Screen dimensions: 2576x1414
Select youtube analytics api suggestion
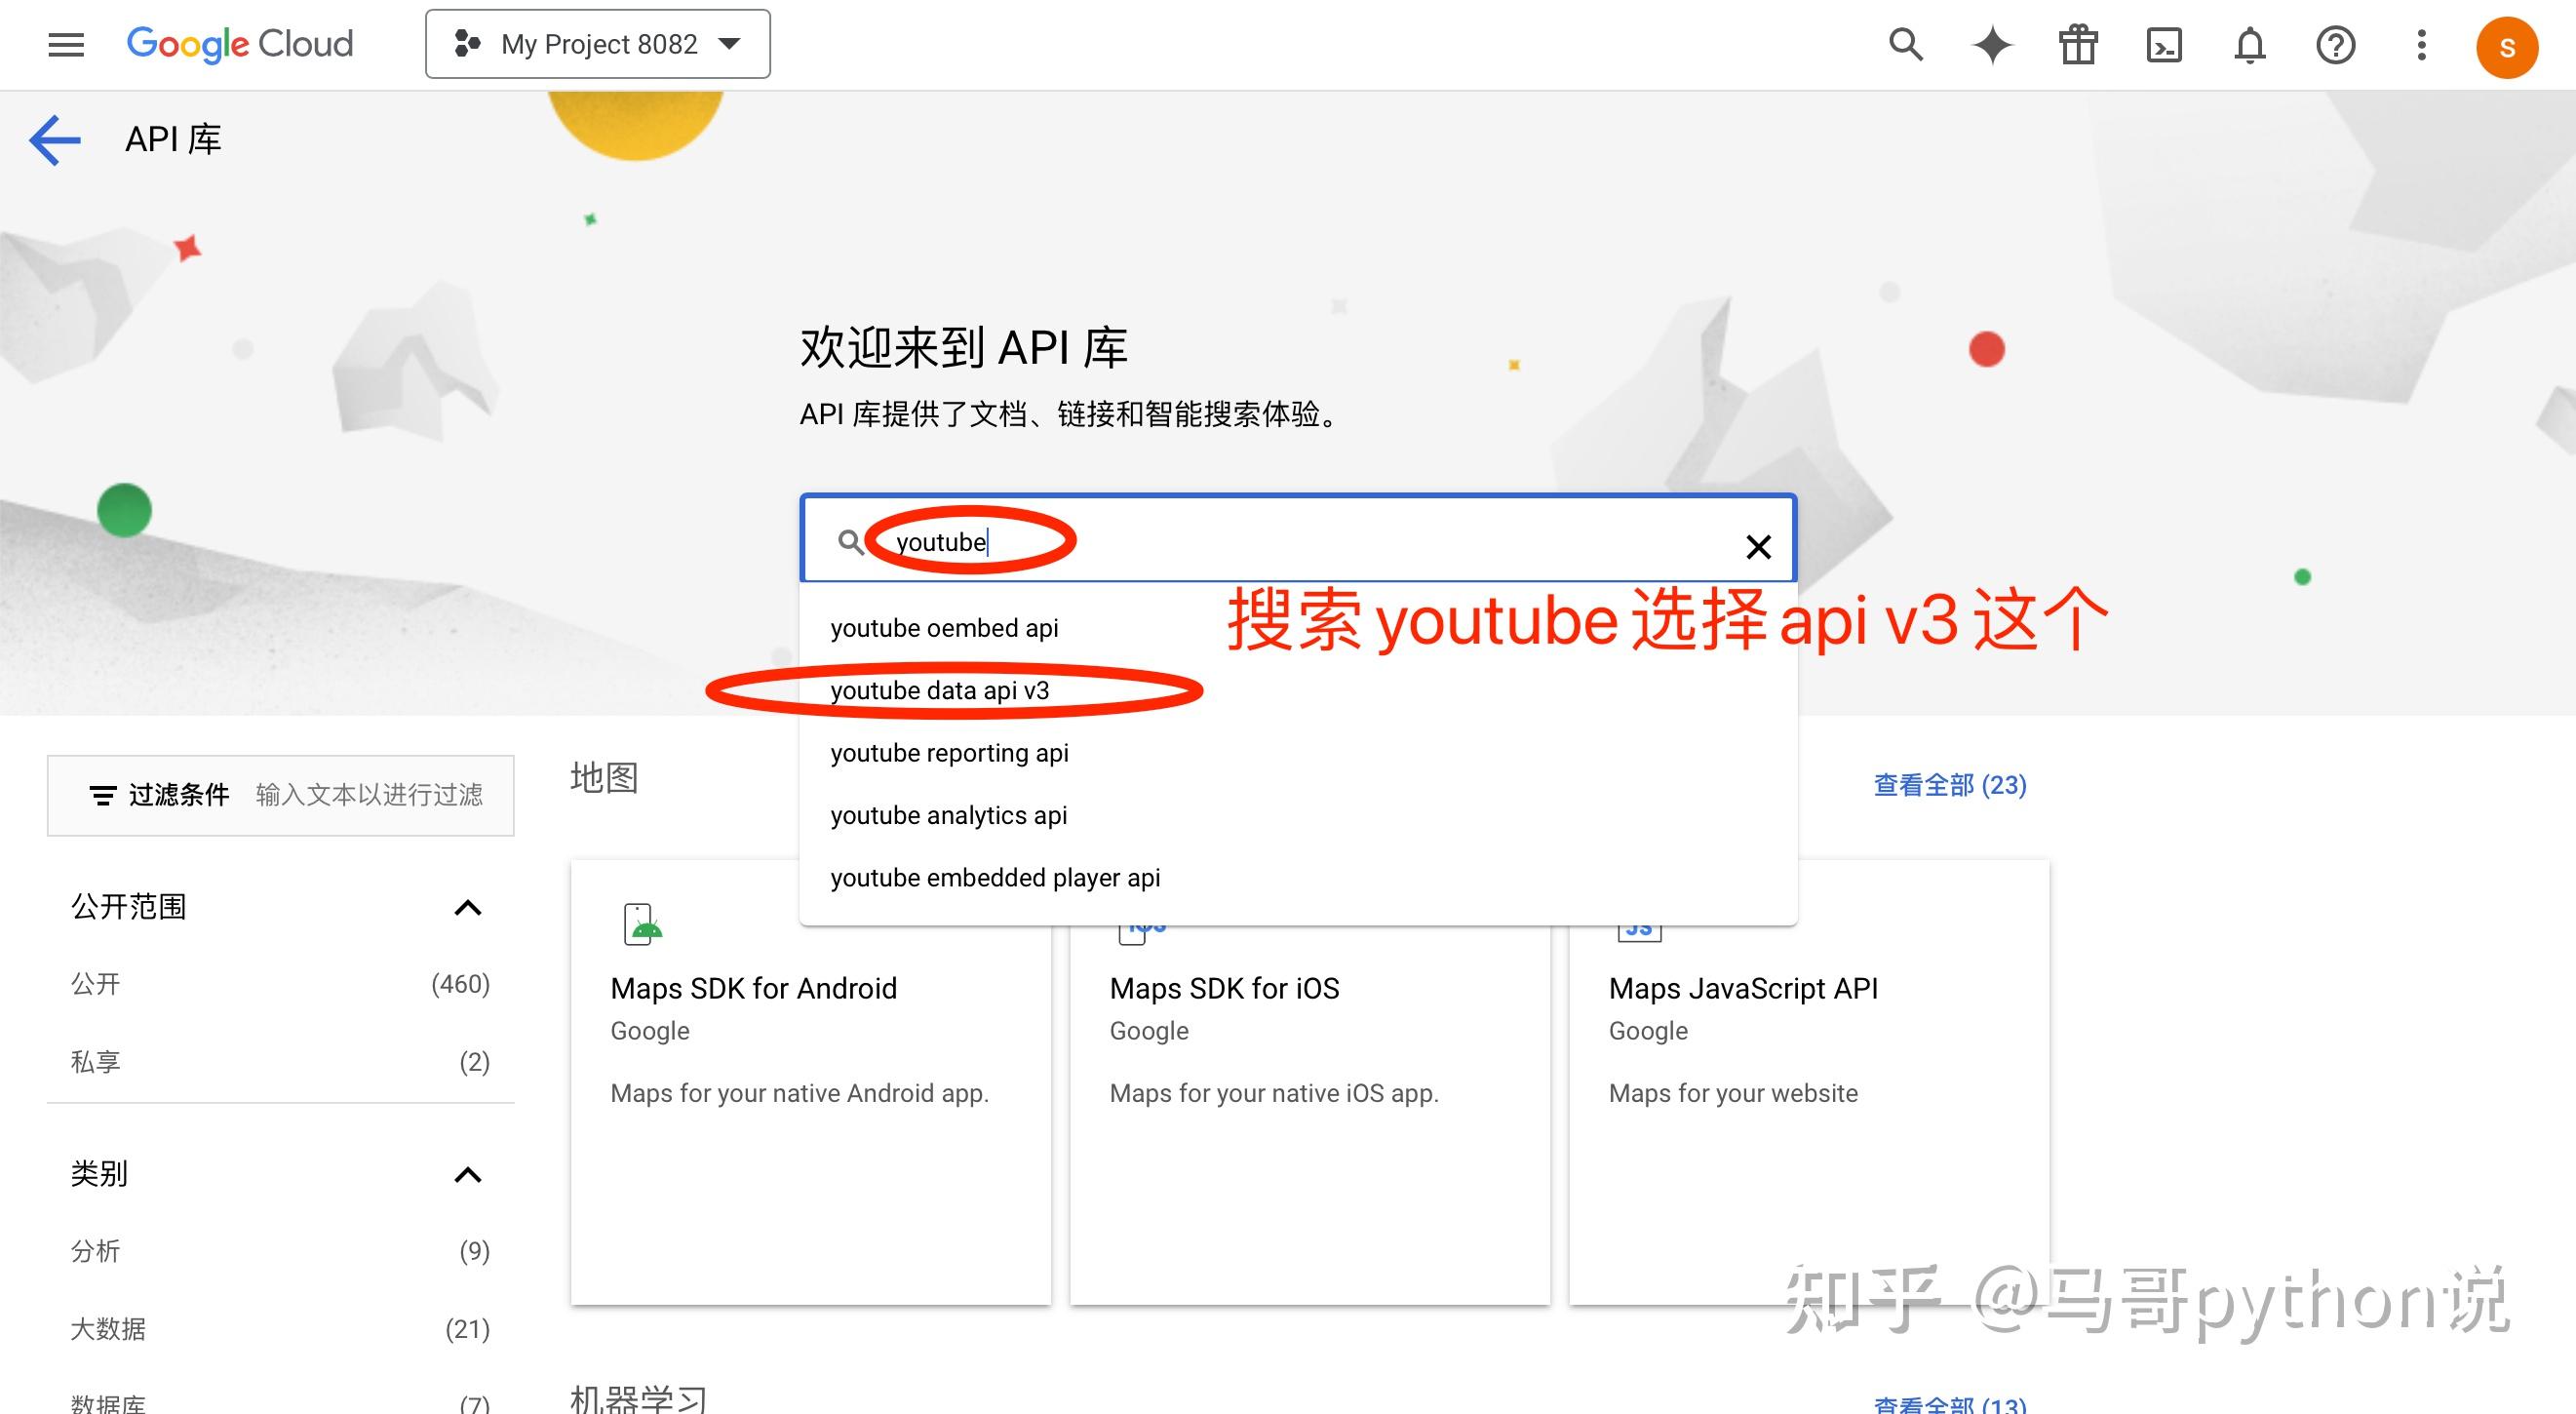(948, 815)
